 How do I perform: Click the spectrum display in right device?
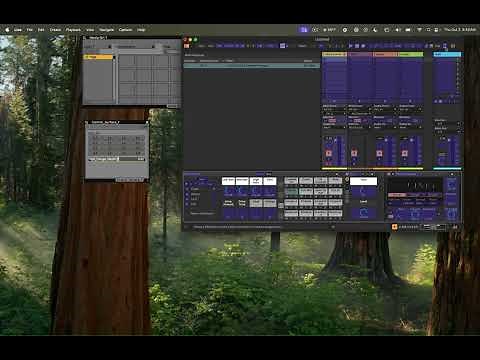pos(415,185)
